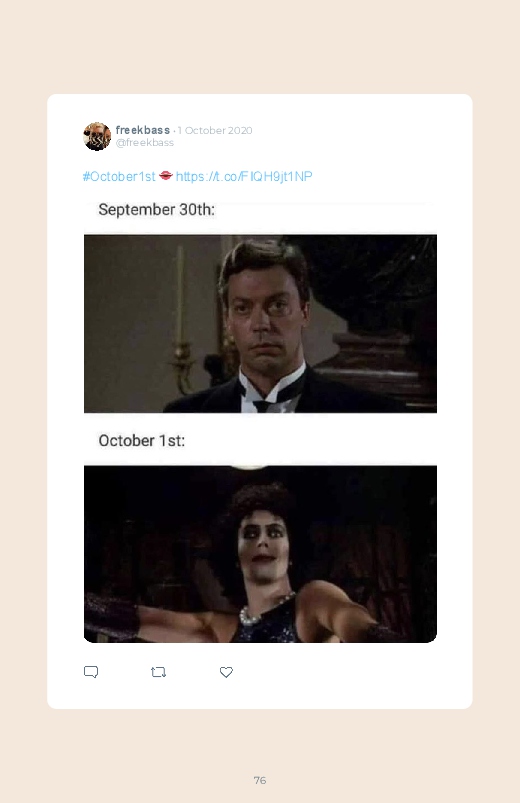Screen dimensions: 520x803
Task: Open the September 30th tuxedo image
Action: pyautogui.click(x=260, y=324)
